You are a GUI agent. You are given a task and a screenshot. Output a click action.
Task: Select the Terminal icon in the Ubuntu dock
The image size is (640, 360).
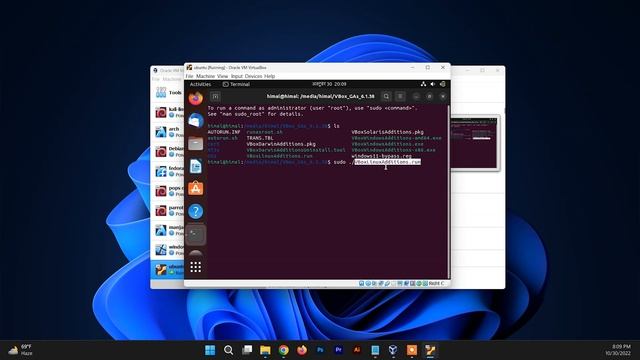click(196, 234)
